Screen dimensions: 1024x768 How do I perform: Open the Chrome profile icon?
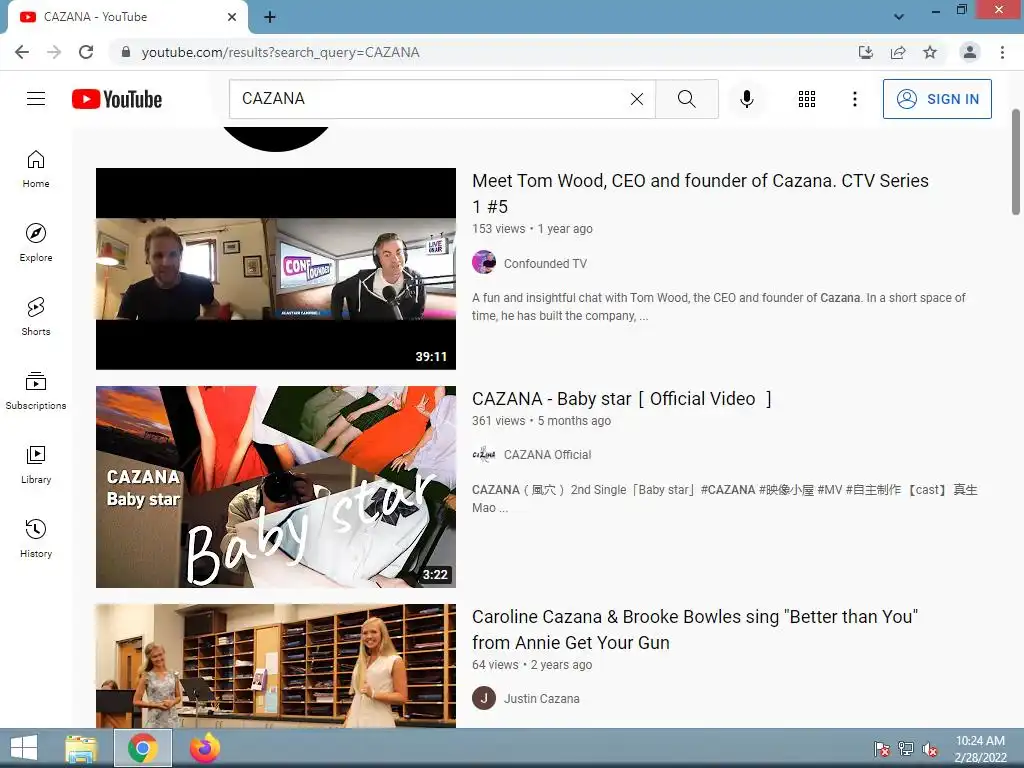pyautogui.click(x=970, y=52)
